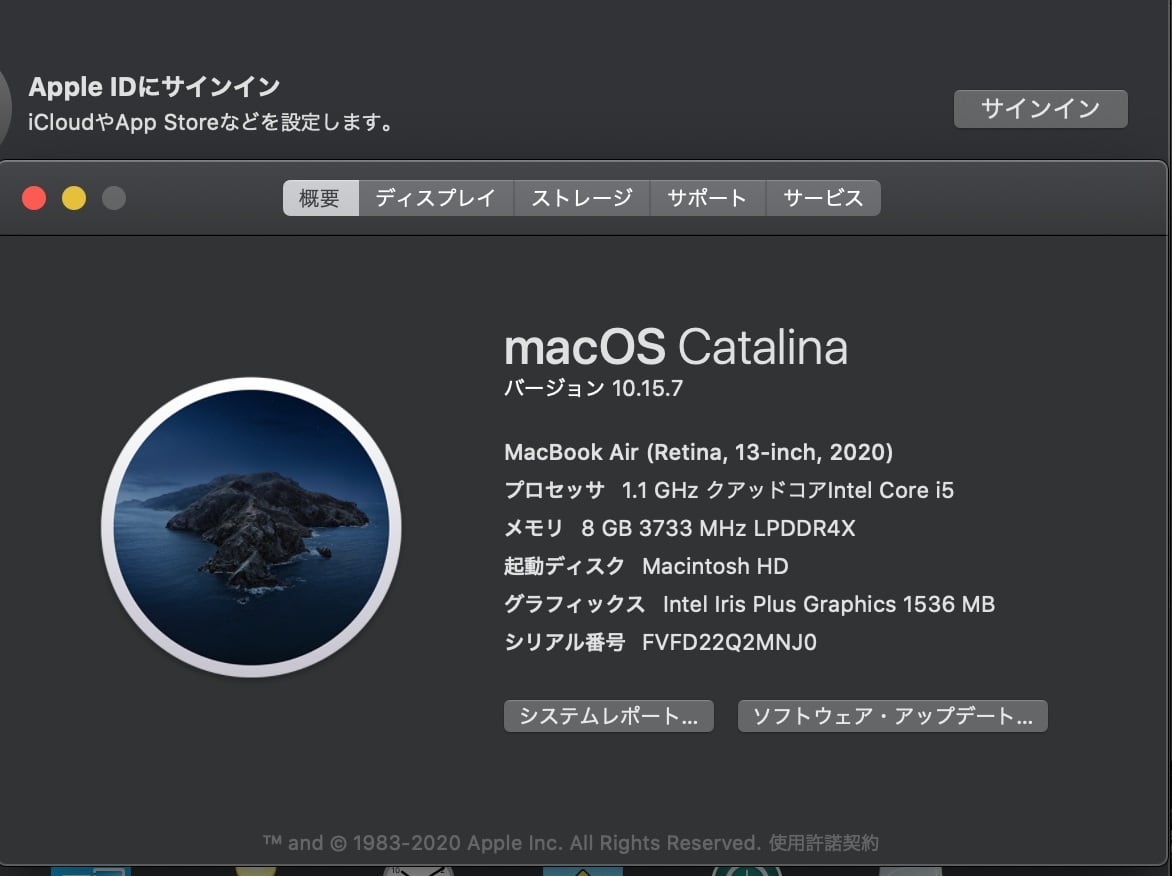Click the 'Apple IDにサインイン' heading
Viewport: 1172px width, 876px height.
(x=154, y=87)
